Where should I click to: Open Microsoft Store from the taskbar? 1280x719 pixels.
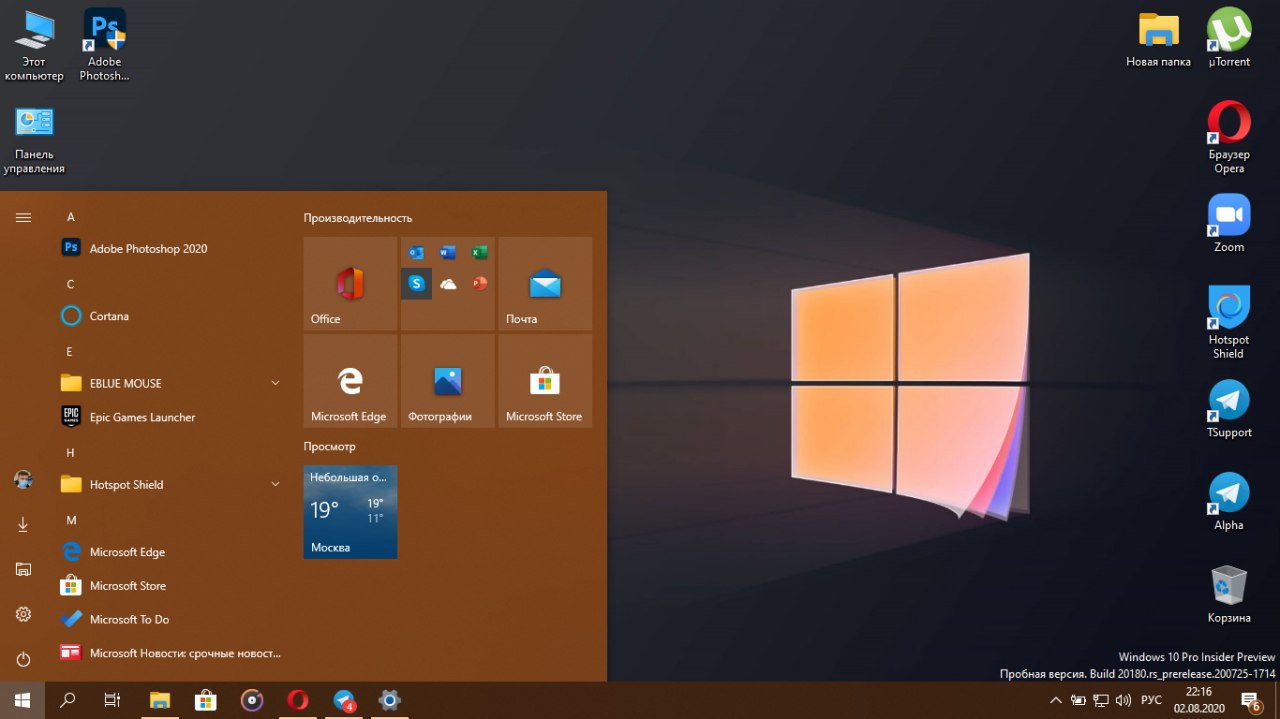pos(206,700)
